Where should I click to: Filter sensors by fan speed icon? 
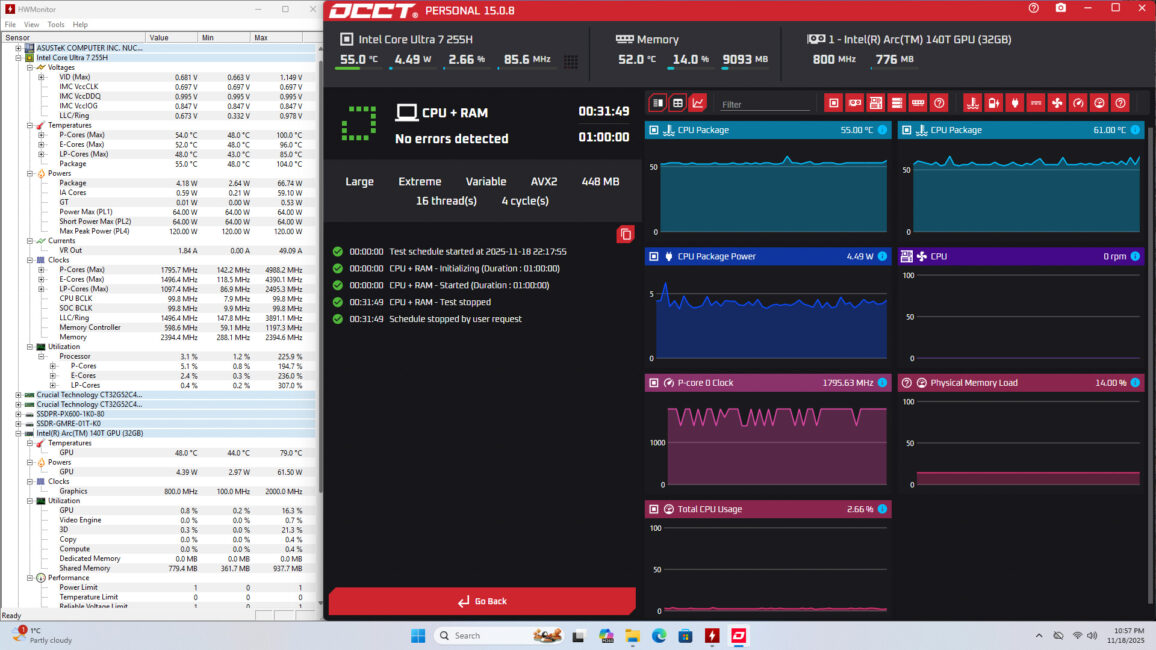click(1057, 103)
